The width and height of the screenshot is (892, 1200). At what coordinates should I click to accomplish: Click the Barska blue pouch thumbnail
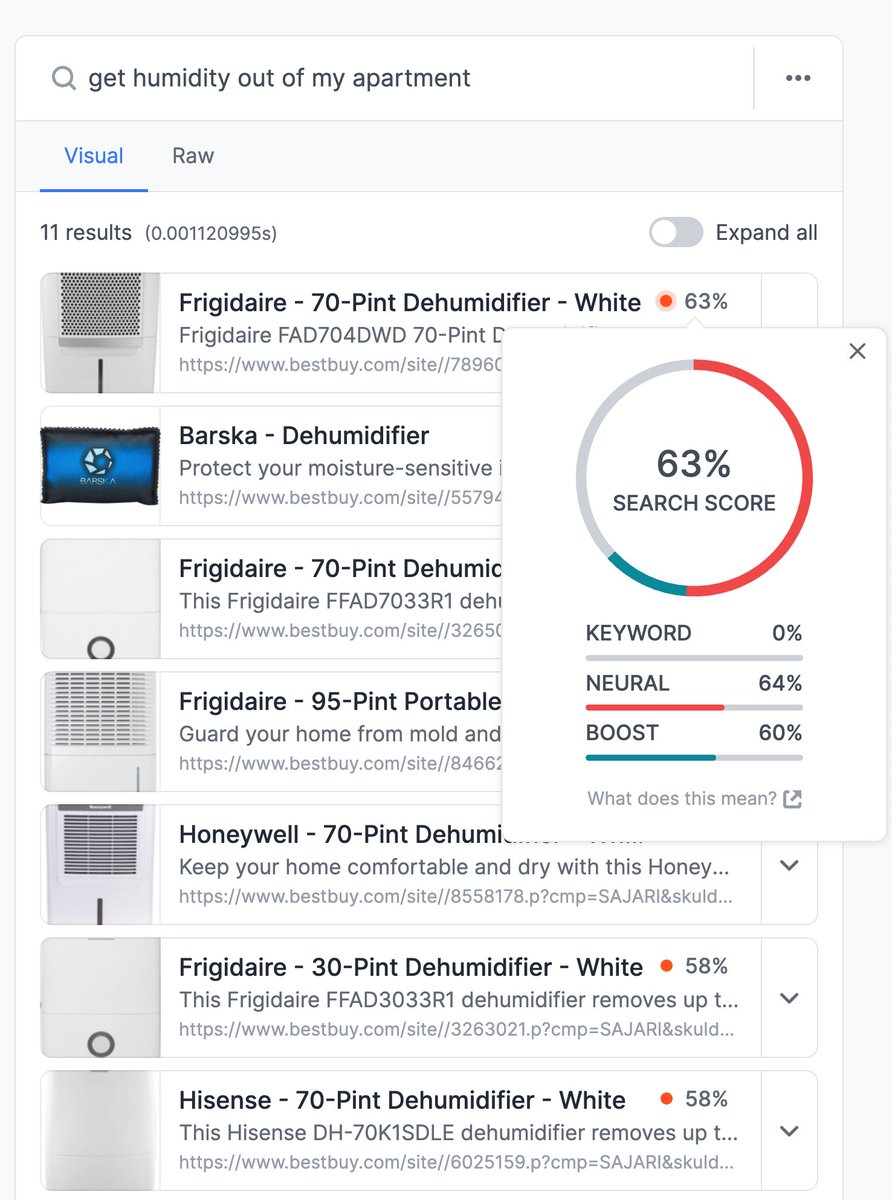100,466
